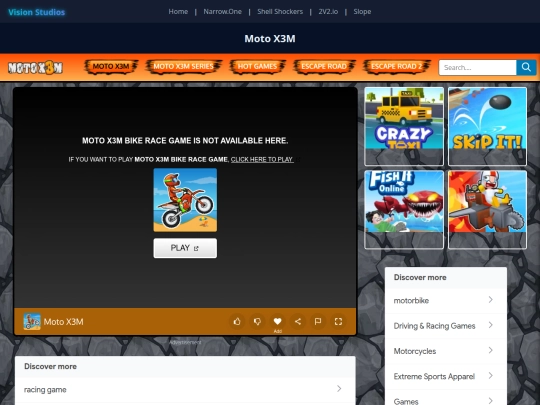The image size is (540, 405).
Task: Enter fullscreen mode via expand icon
Action: pyautogui.click(x=338, y=322)
